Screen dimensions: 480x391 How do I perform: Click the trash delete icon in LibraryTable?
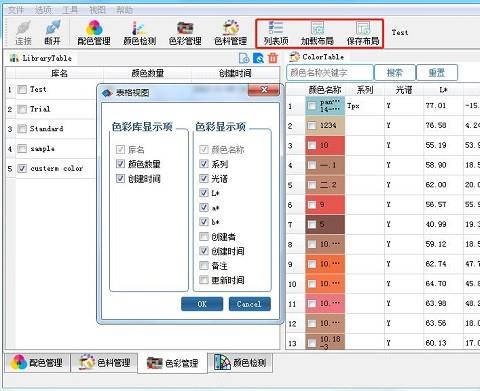273,58
